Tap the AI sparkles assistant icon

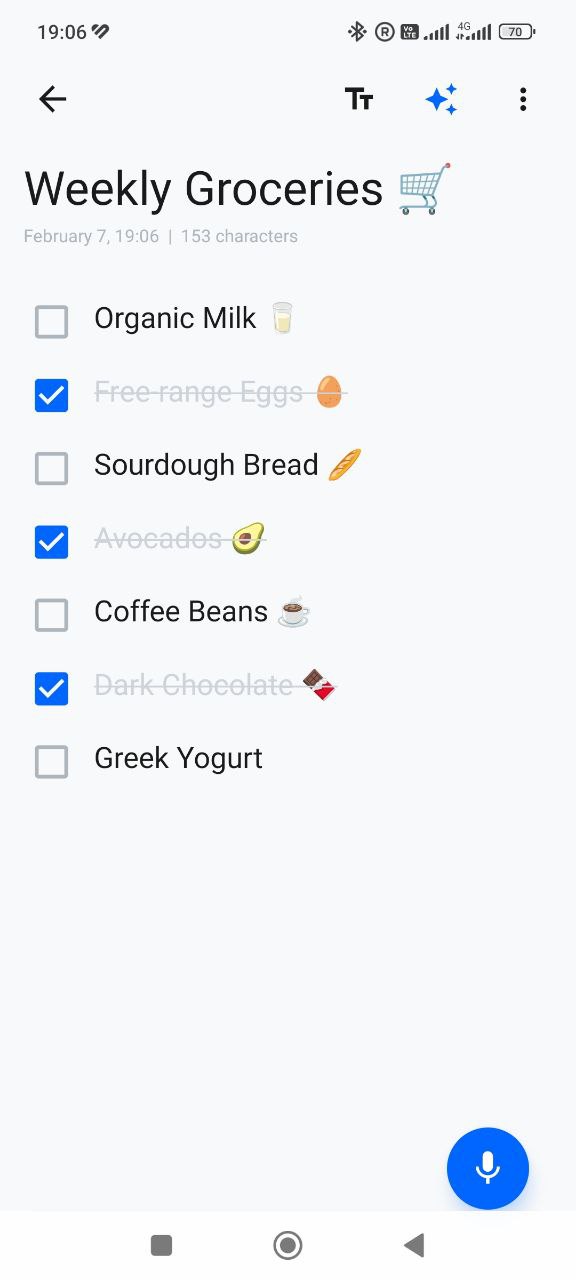pyautogui.click(x=441, y=99)
